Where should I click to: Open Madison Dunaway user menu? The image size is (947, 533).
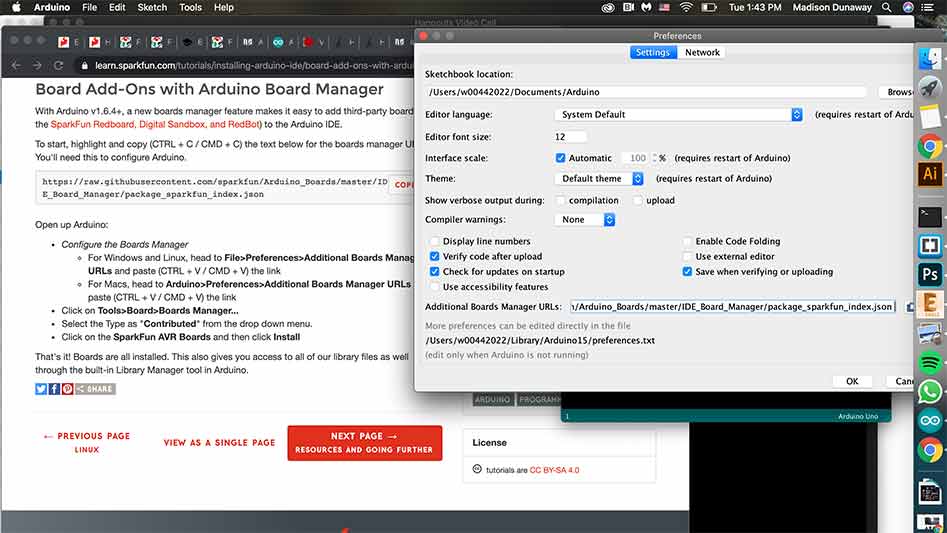pyautogui.click(x=832, y=7)
